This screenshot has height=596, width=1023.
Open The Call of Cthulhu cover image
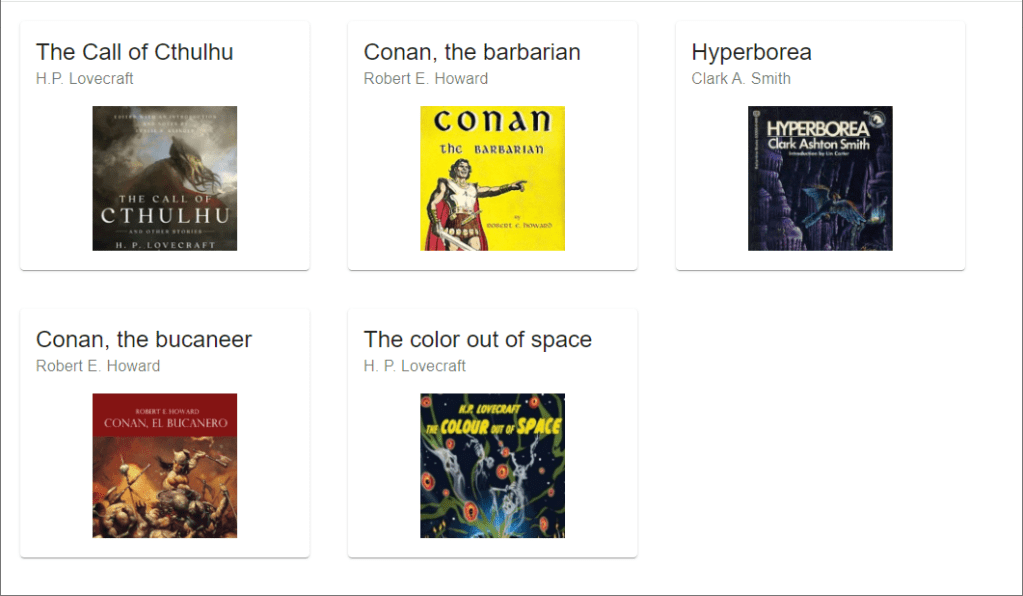pos(164,178)
